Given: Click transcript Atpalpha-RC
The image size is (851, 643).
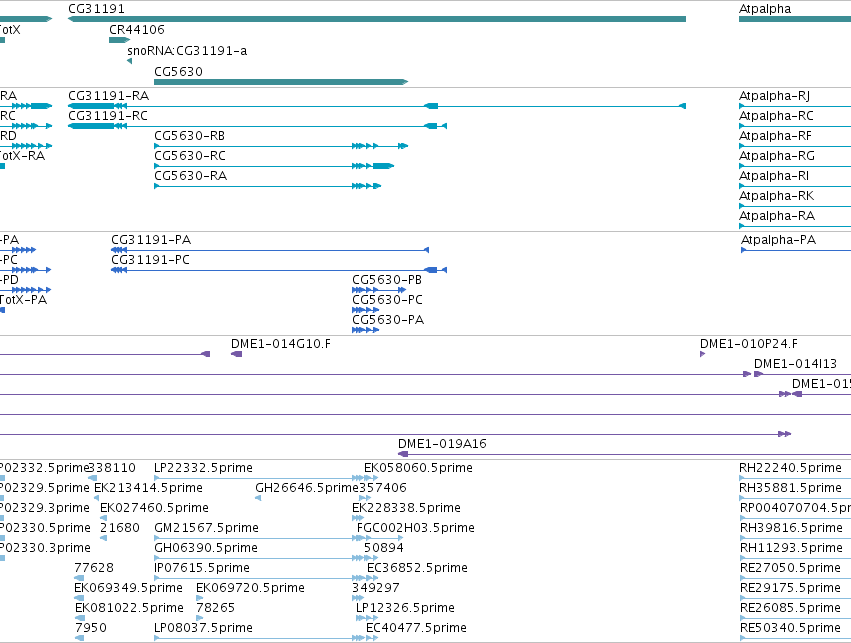Looking at the screenshot, I should pos(776,116).
